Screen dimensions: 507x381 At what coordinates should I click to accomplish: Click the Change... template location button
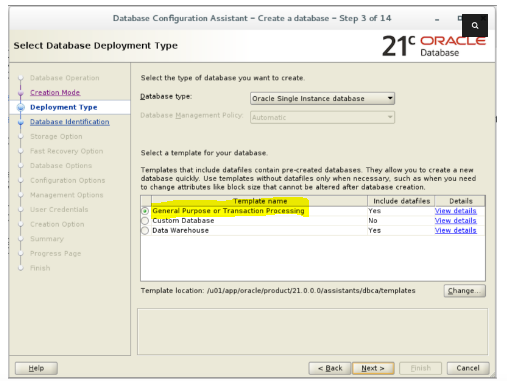464,291
